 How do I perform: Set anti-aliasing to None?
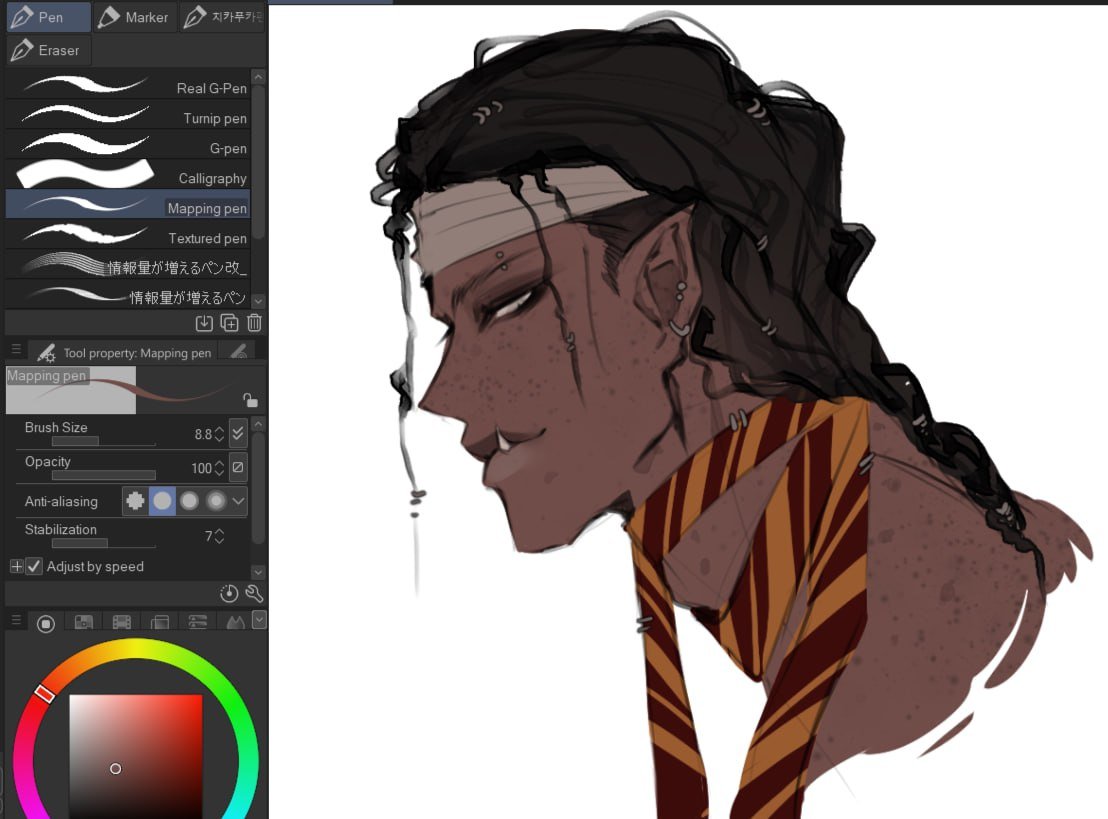click(x=135, y=501)
